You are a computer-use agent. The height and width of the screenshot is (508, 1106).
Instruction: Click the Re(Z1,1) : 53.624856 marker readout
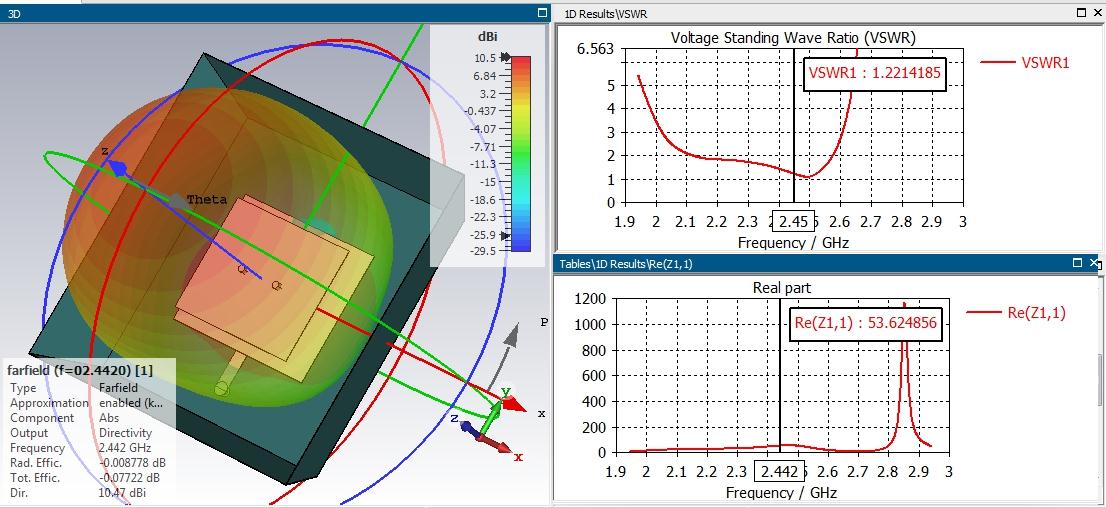pyautogui.click(x=865, y=323)
